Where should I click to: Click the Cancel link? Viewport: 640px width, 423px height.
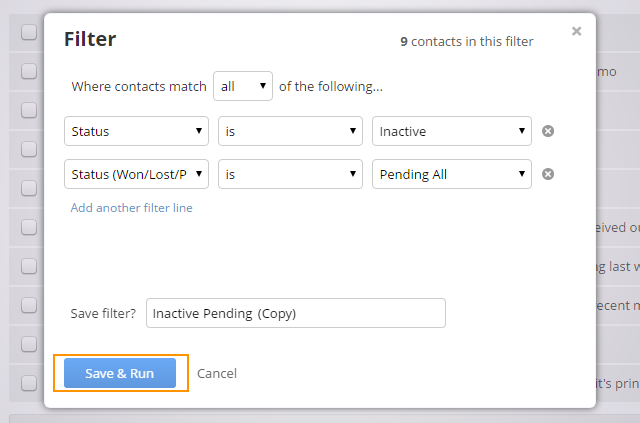pyautogui.click(x=217, y=374)
